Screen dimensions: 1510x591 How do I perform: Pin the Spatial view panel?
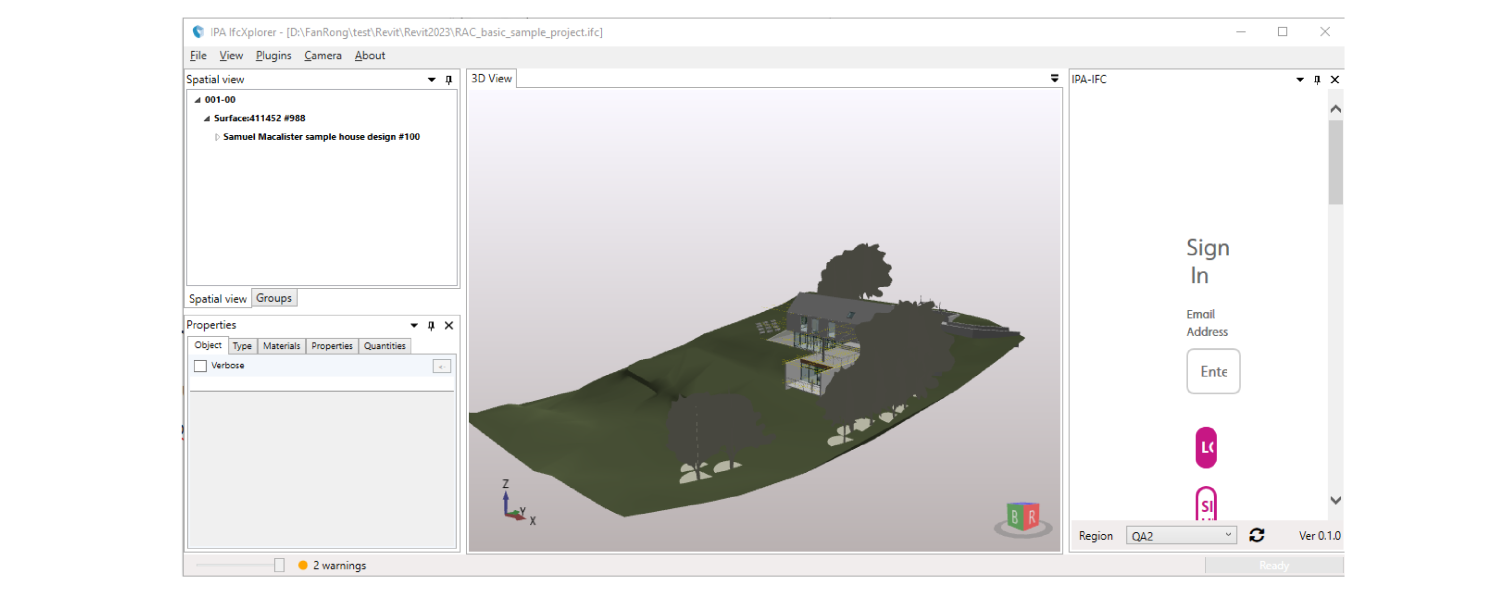pos(447,80)
